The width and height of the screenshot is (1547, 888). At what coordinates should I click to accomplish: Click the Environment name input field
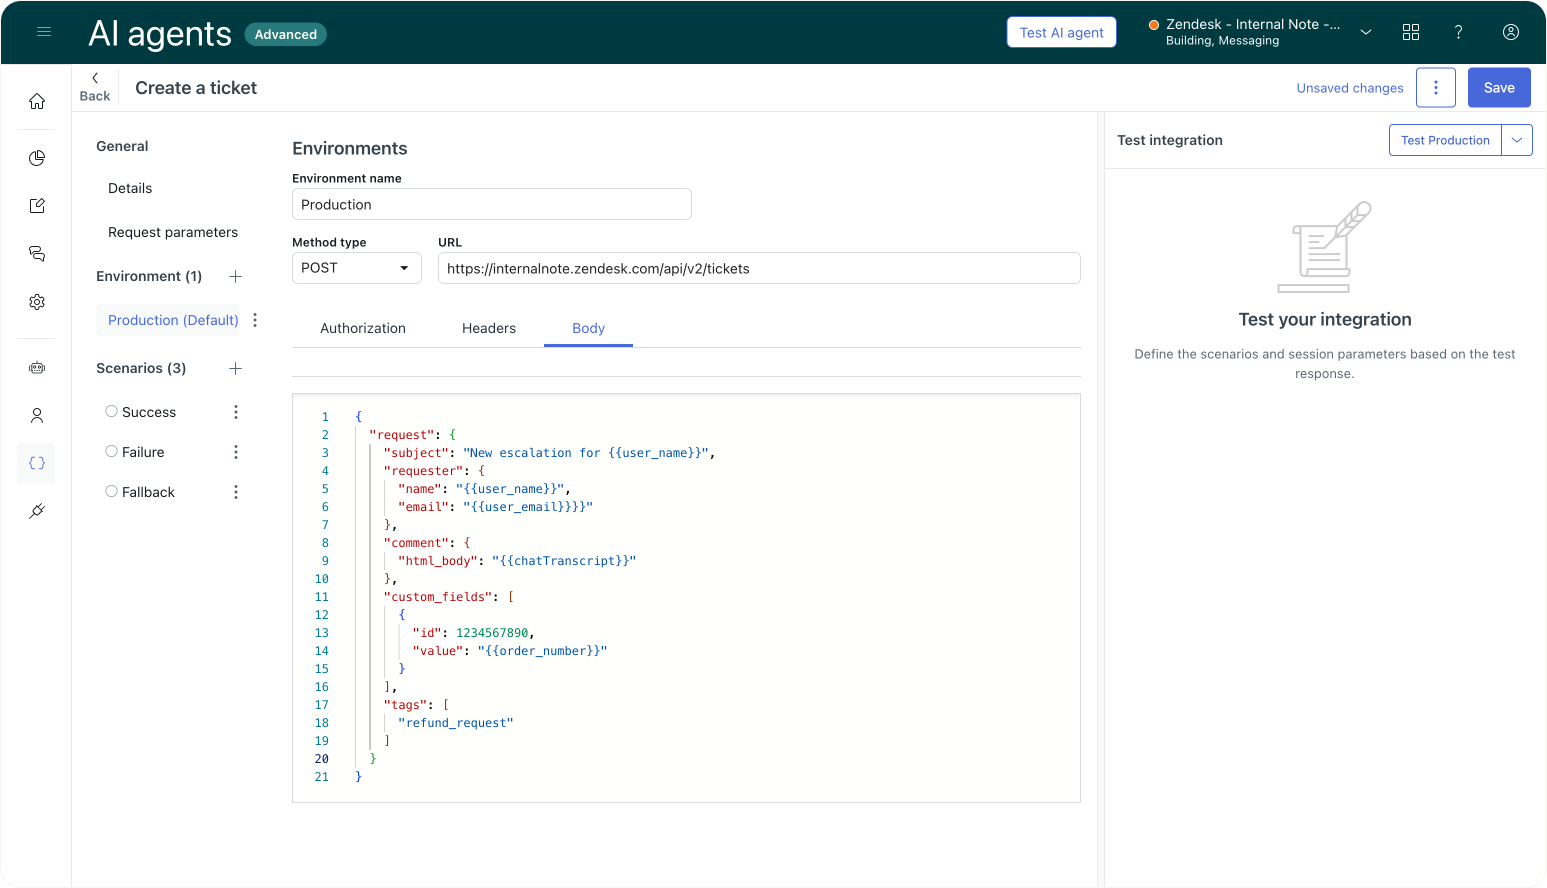point(491,204)
